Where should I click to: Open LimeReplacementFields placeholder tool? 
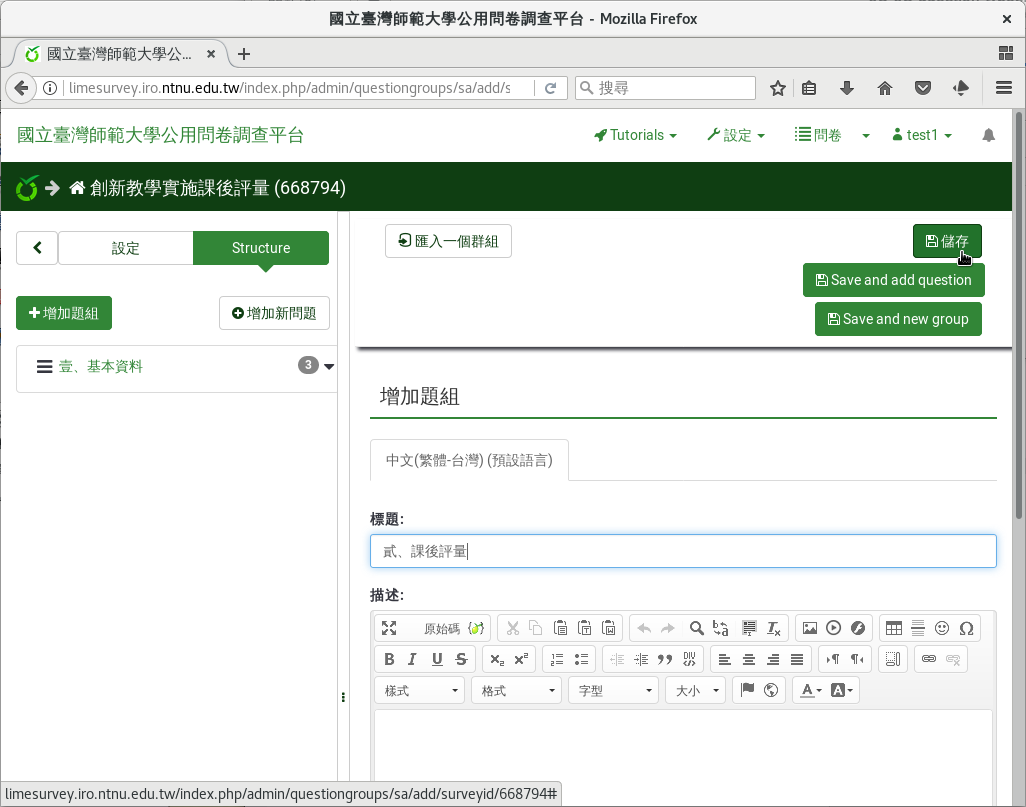click(476, 628)
